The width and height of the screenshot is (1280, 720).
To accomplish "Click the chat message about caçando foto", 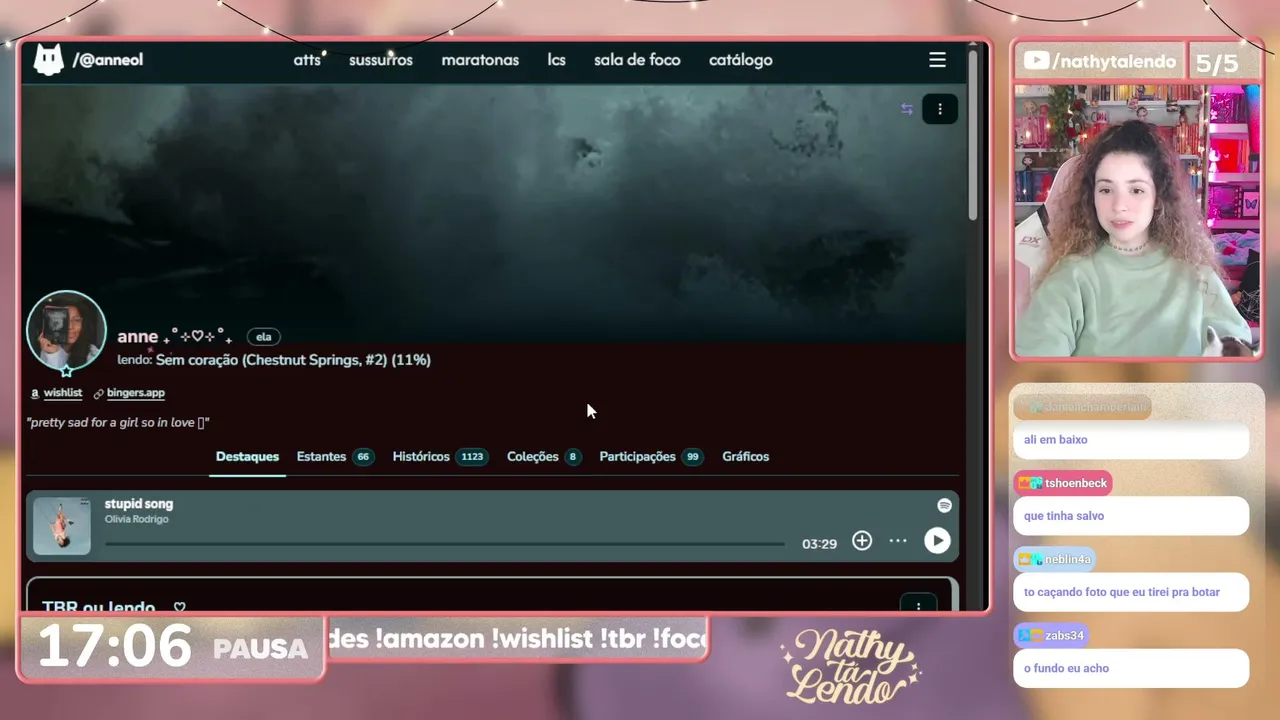I will pyautogui.click(x=1122, y=592).
